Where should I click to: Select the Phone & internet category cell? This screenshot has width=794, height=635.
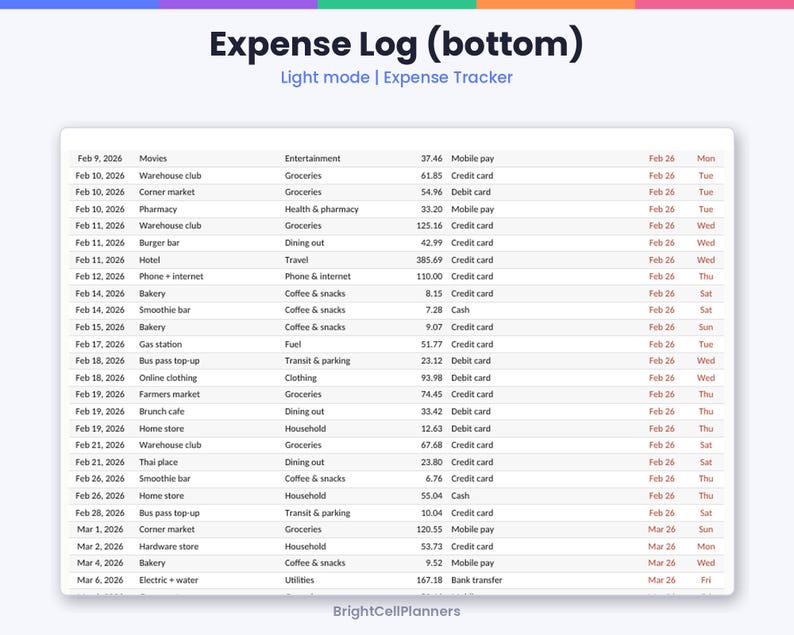(x=317, y=276)
